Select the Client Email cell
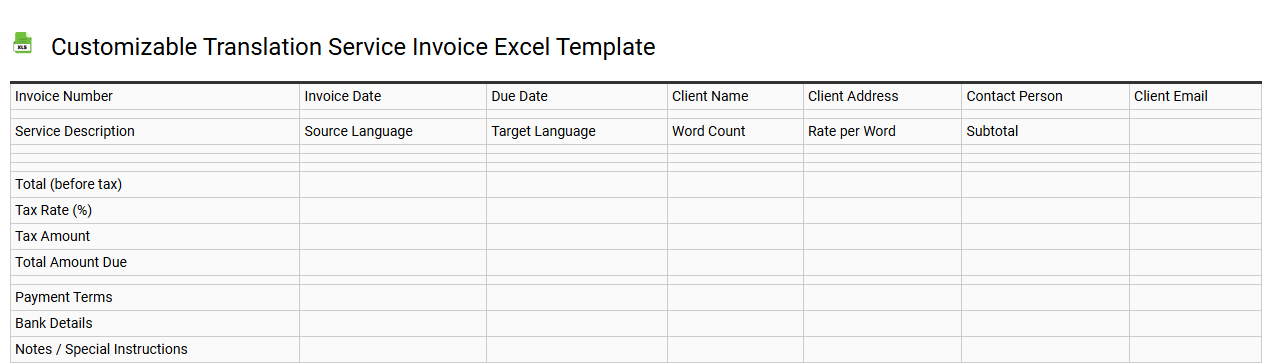This screenshot has width=1262, height=363. tap(1195, 96)
